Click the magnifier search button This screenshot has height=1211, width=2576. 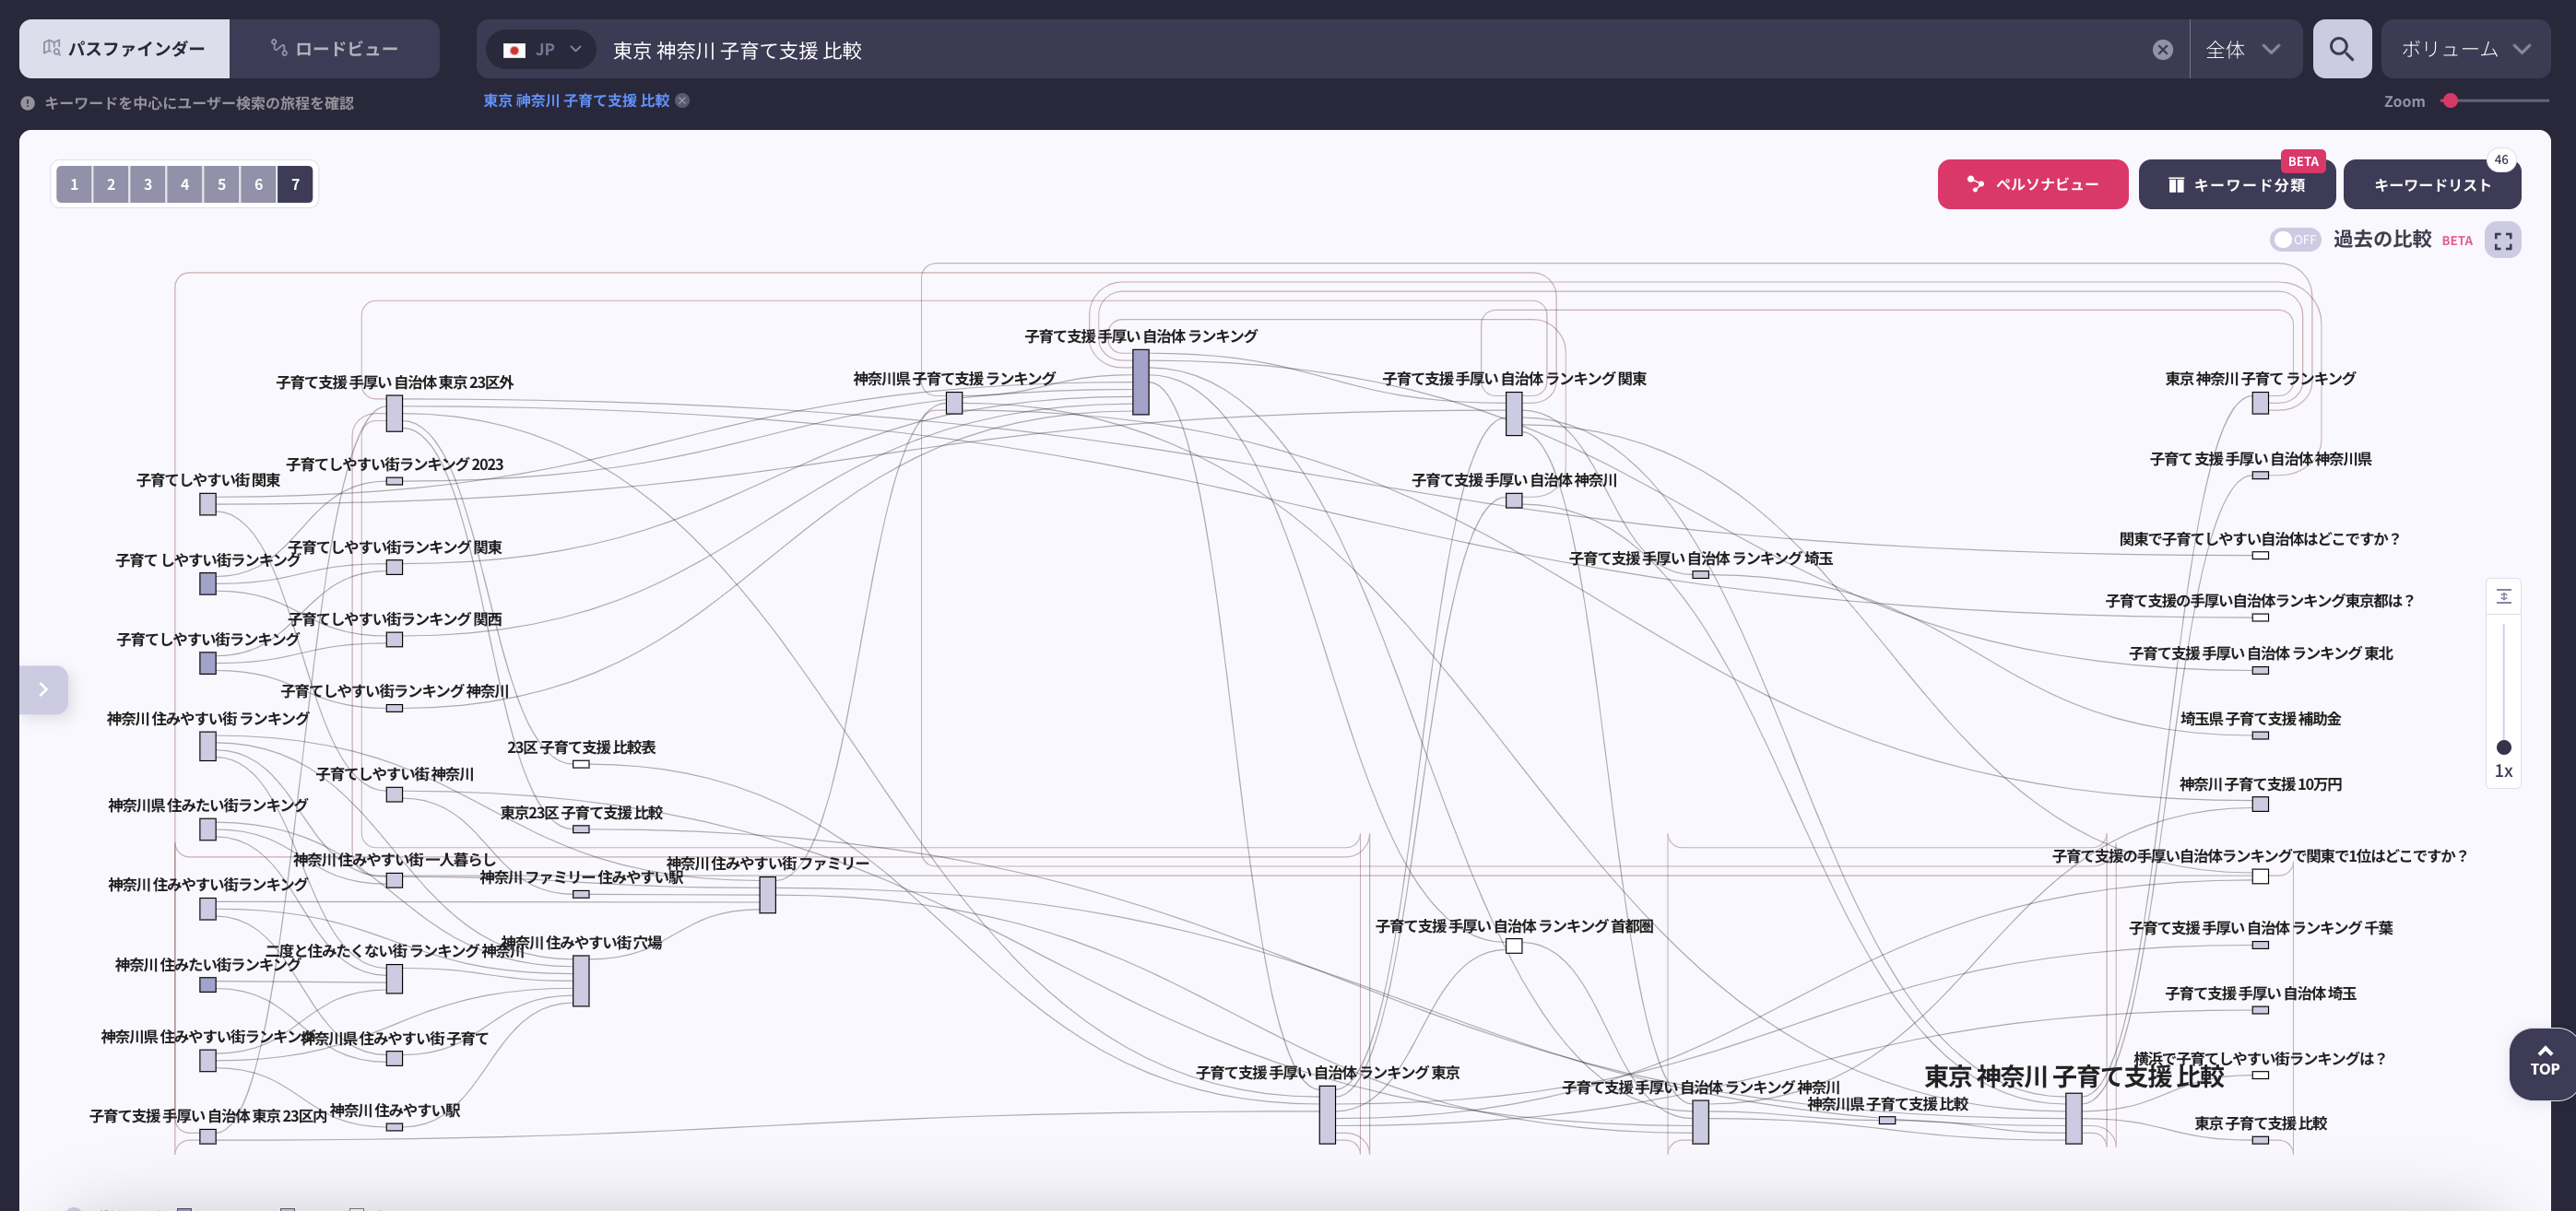[x=2341, y=49]
